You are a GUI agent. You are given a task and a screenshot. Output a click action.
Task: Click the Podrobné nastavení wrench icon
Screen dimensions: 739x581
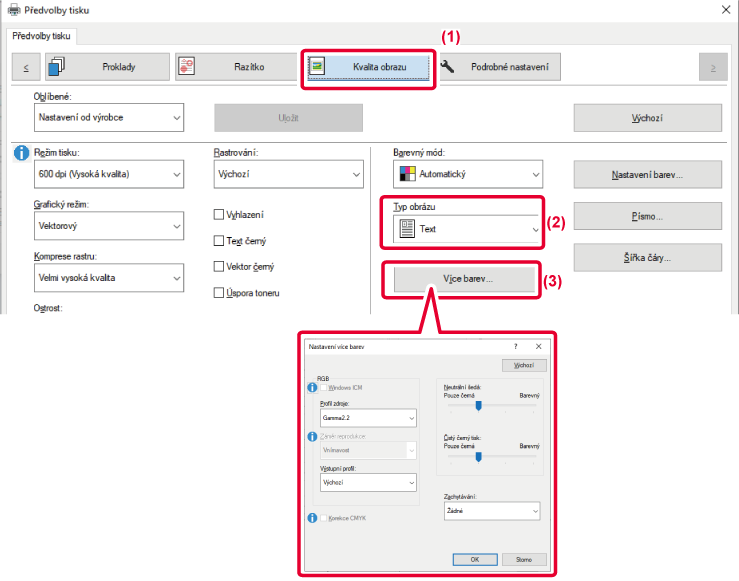pyautogui.click(x=449, y=67)
